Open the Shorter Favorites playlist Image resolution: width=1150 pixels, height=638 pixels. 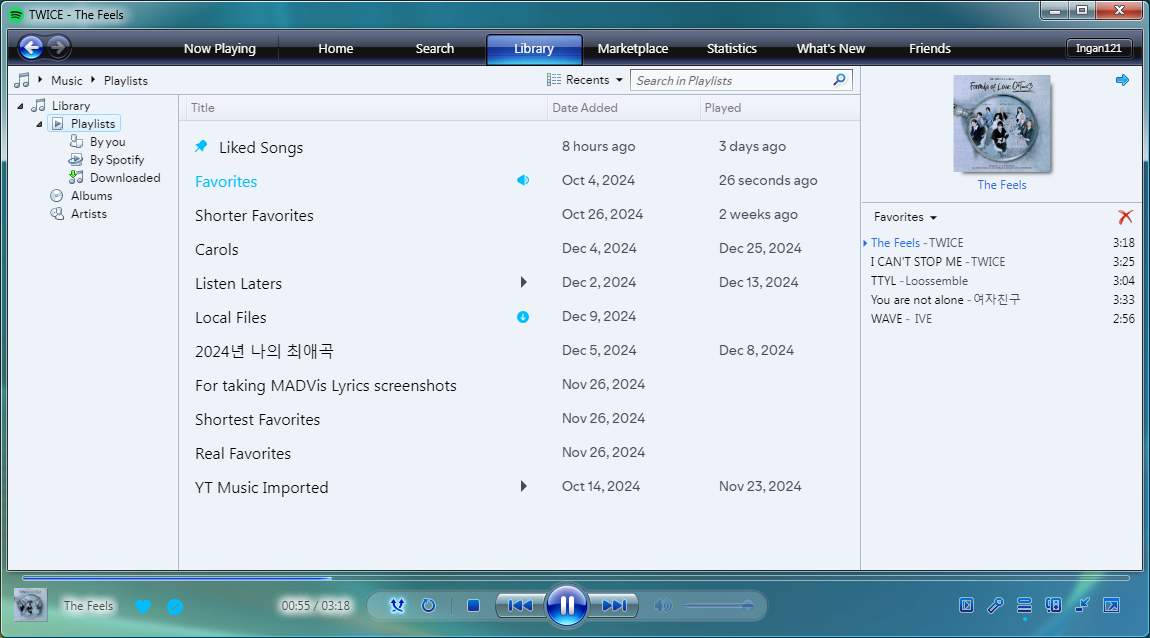click(x=254, y=216)
